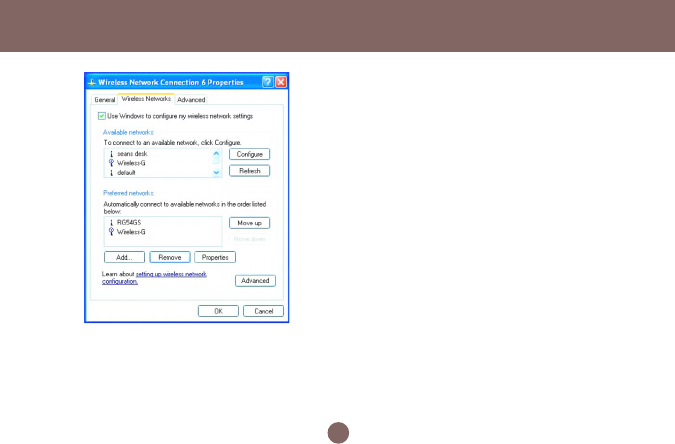The image size is (675, 444).
Task: Click the antenna icon next to default network
Action: (111, 173)
